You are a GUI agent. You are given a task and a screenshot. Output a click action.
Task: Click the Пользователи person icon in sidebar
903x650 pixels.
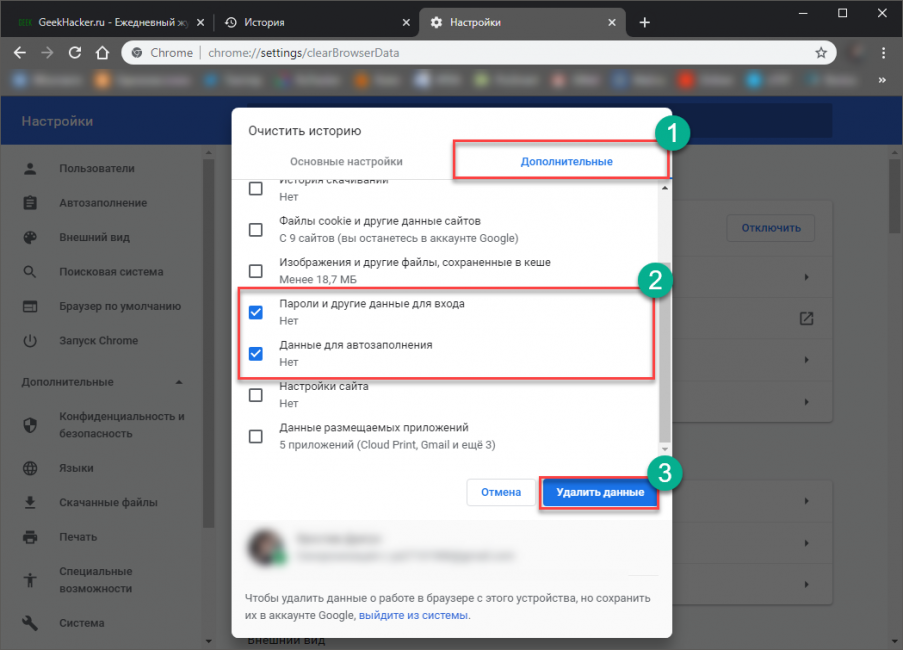tap(30, 169)
